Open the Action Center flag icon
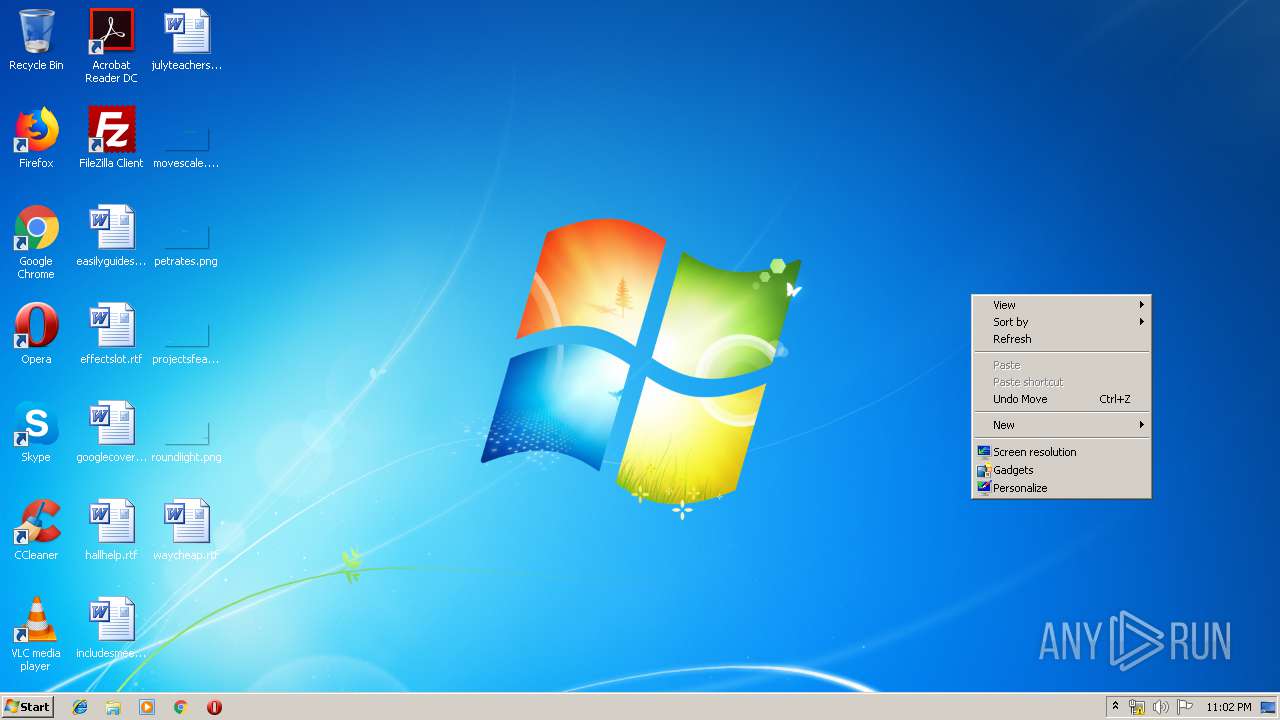The image size is (1280, 720). click(x=1185, y=707)
